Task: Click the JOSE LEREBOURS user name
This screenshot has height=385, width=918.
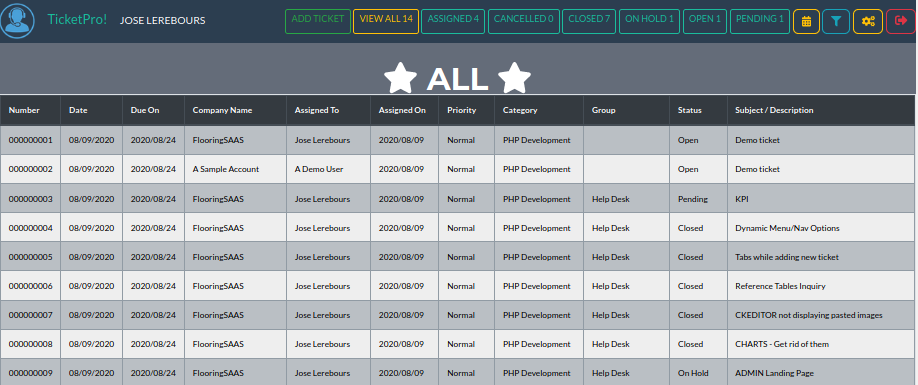Action: pyautogui.click(x=162, y=20)
